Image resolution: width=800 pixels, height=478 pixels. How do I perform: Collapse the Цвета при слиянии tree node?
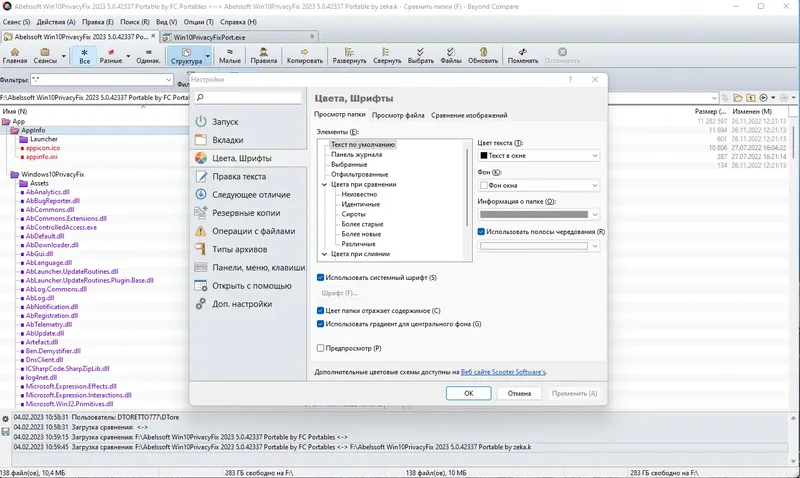point(324,254)
